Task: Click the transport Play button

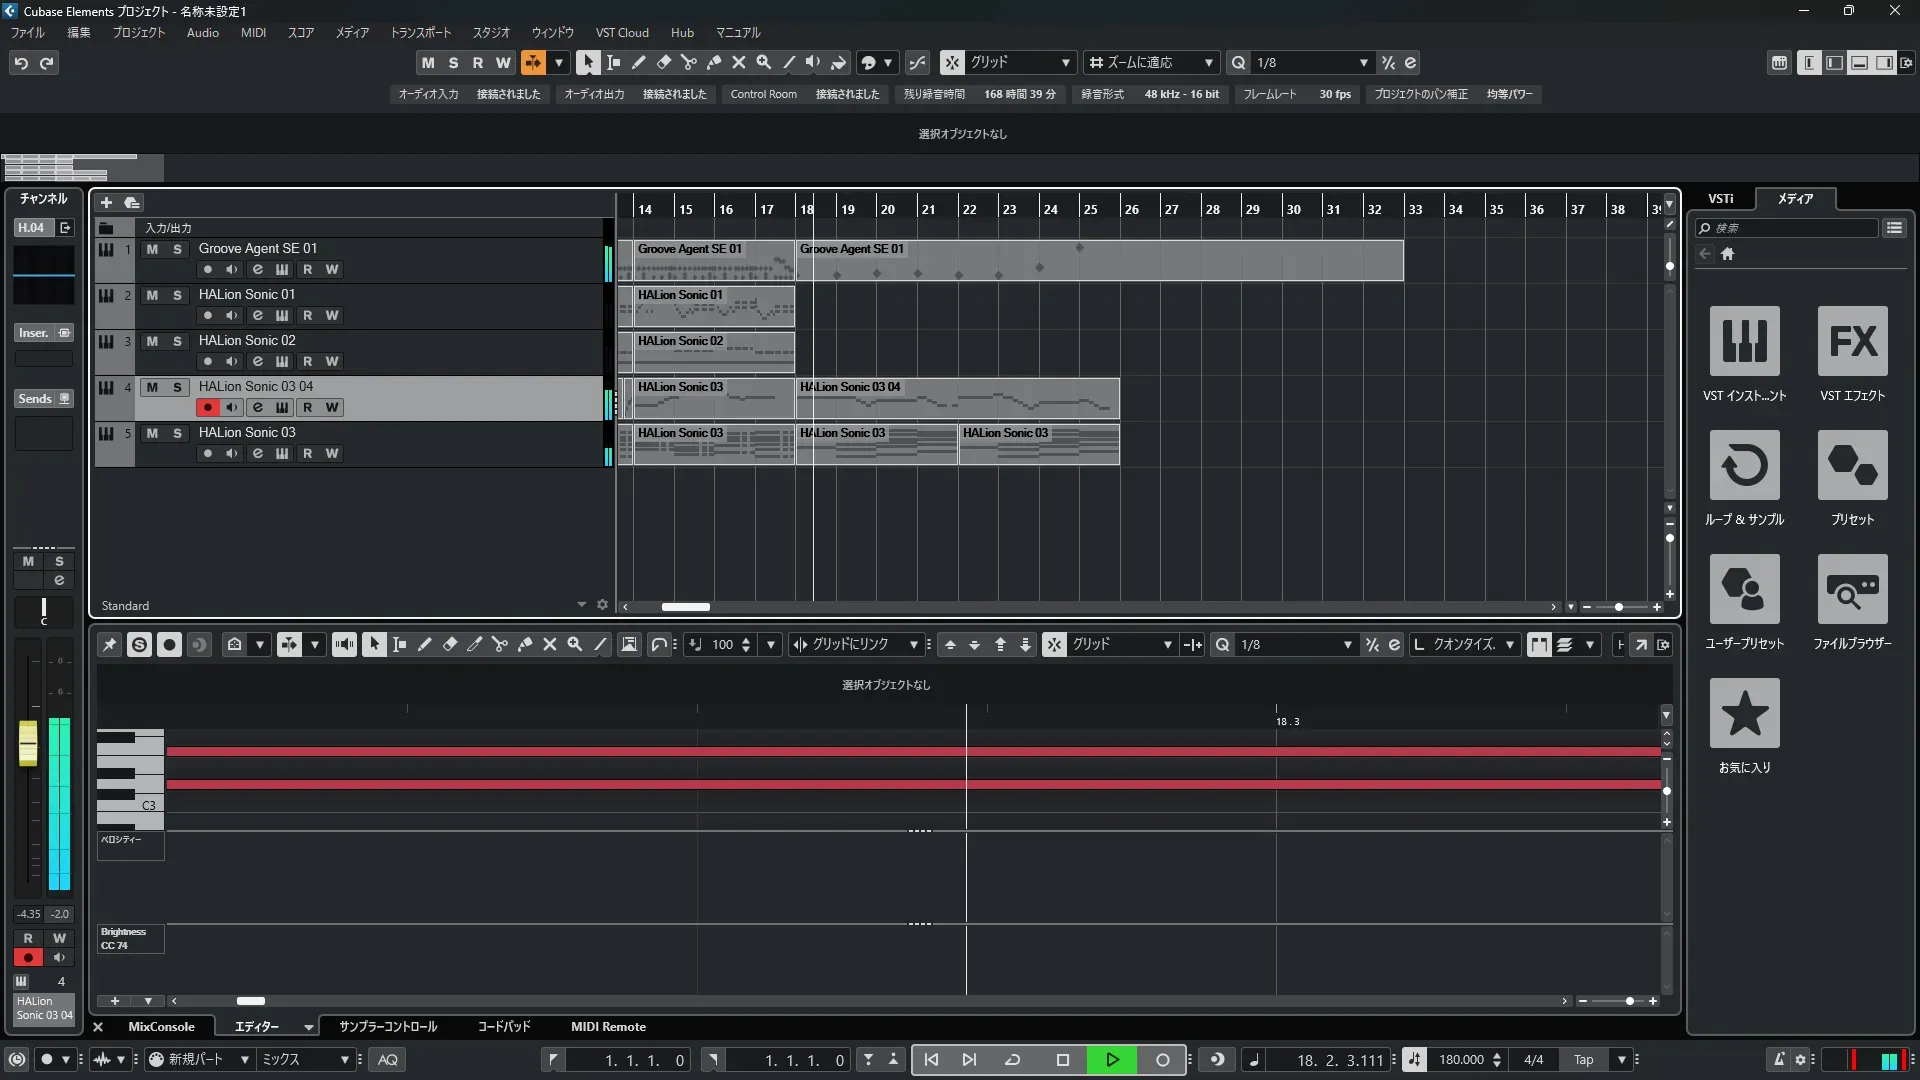Action: pyautogui.click(x=1112, y=1060)
